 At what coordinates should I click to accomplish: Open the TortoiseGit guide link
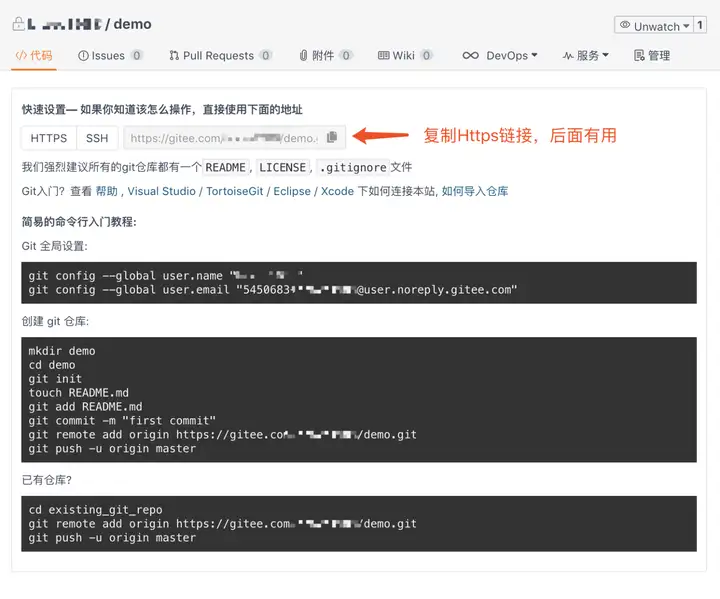(234, 191)
